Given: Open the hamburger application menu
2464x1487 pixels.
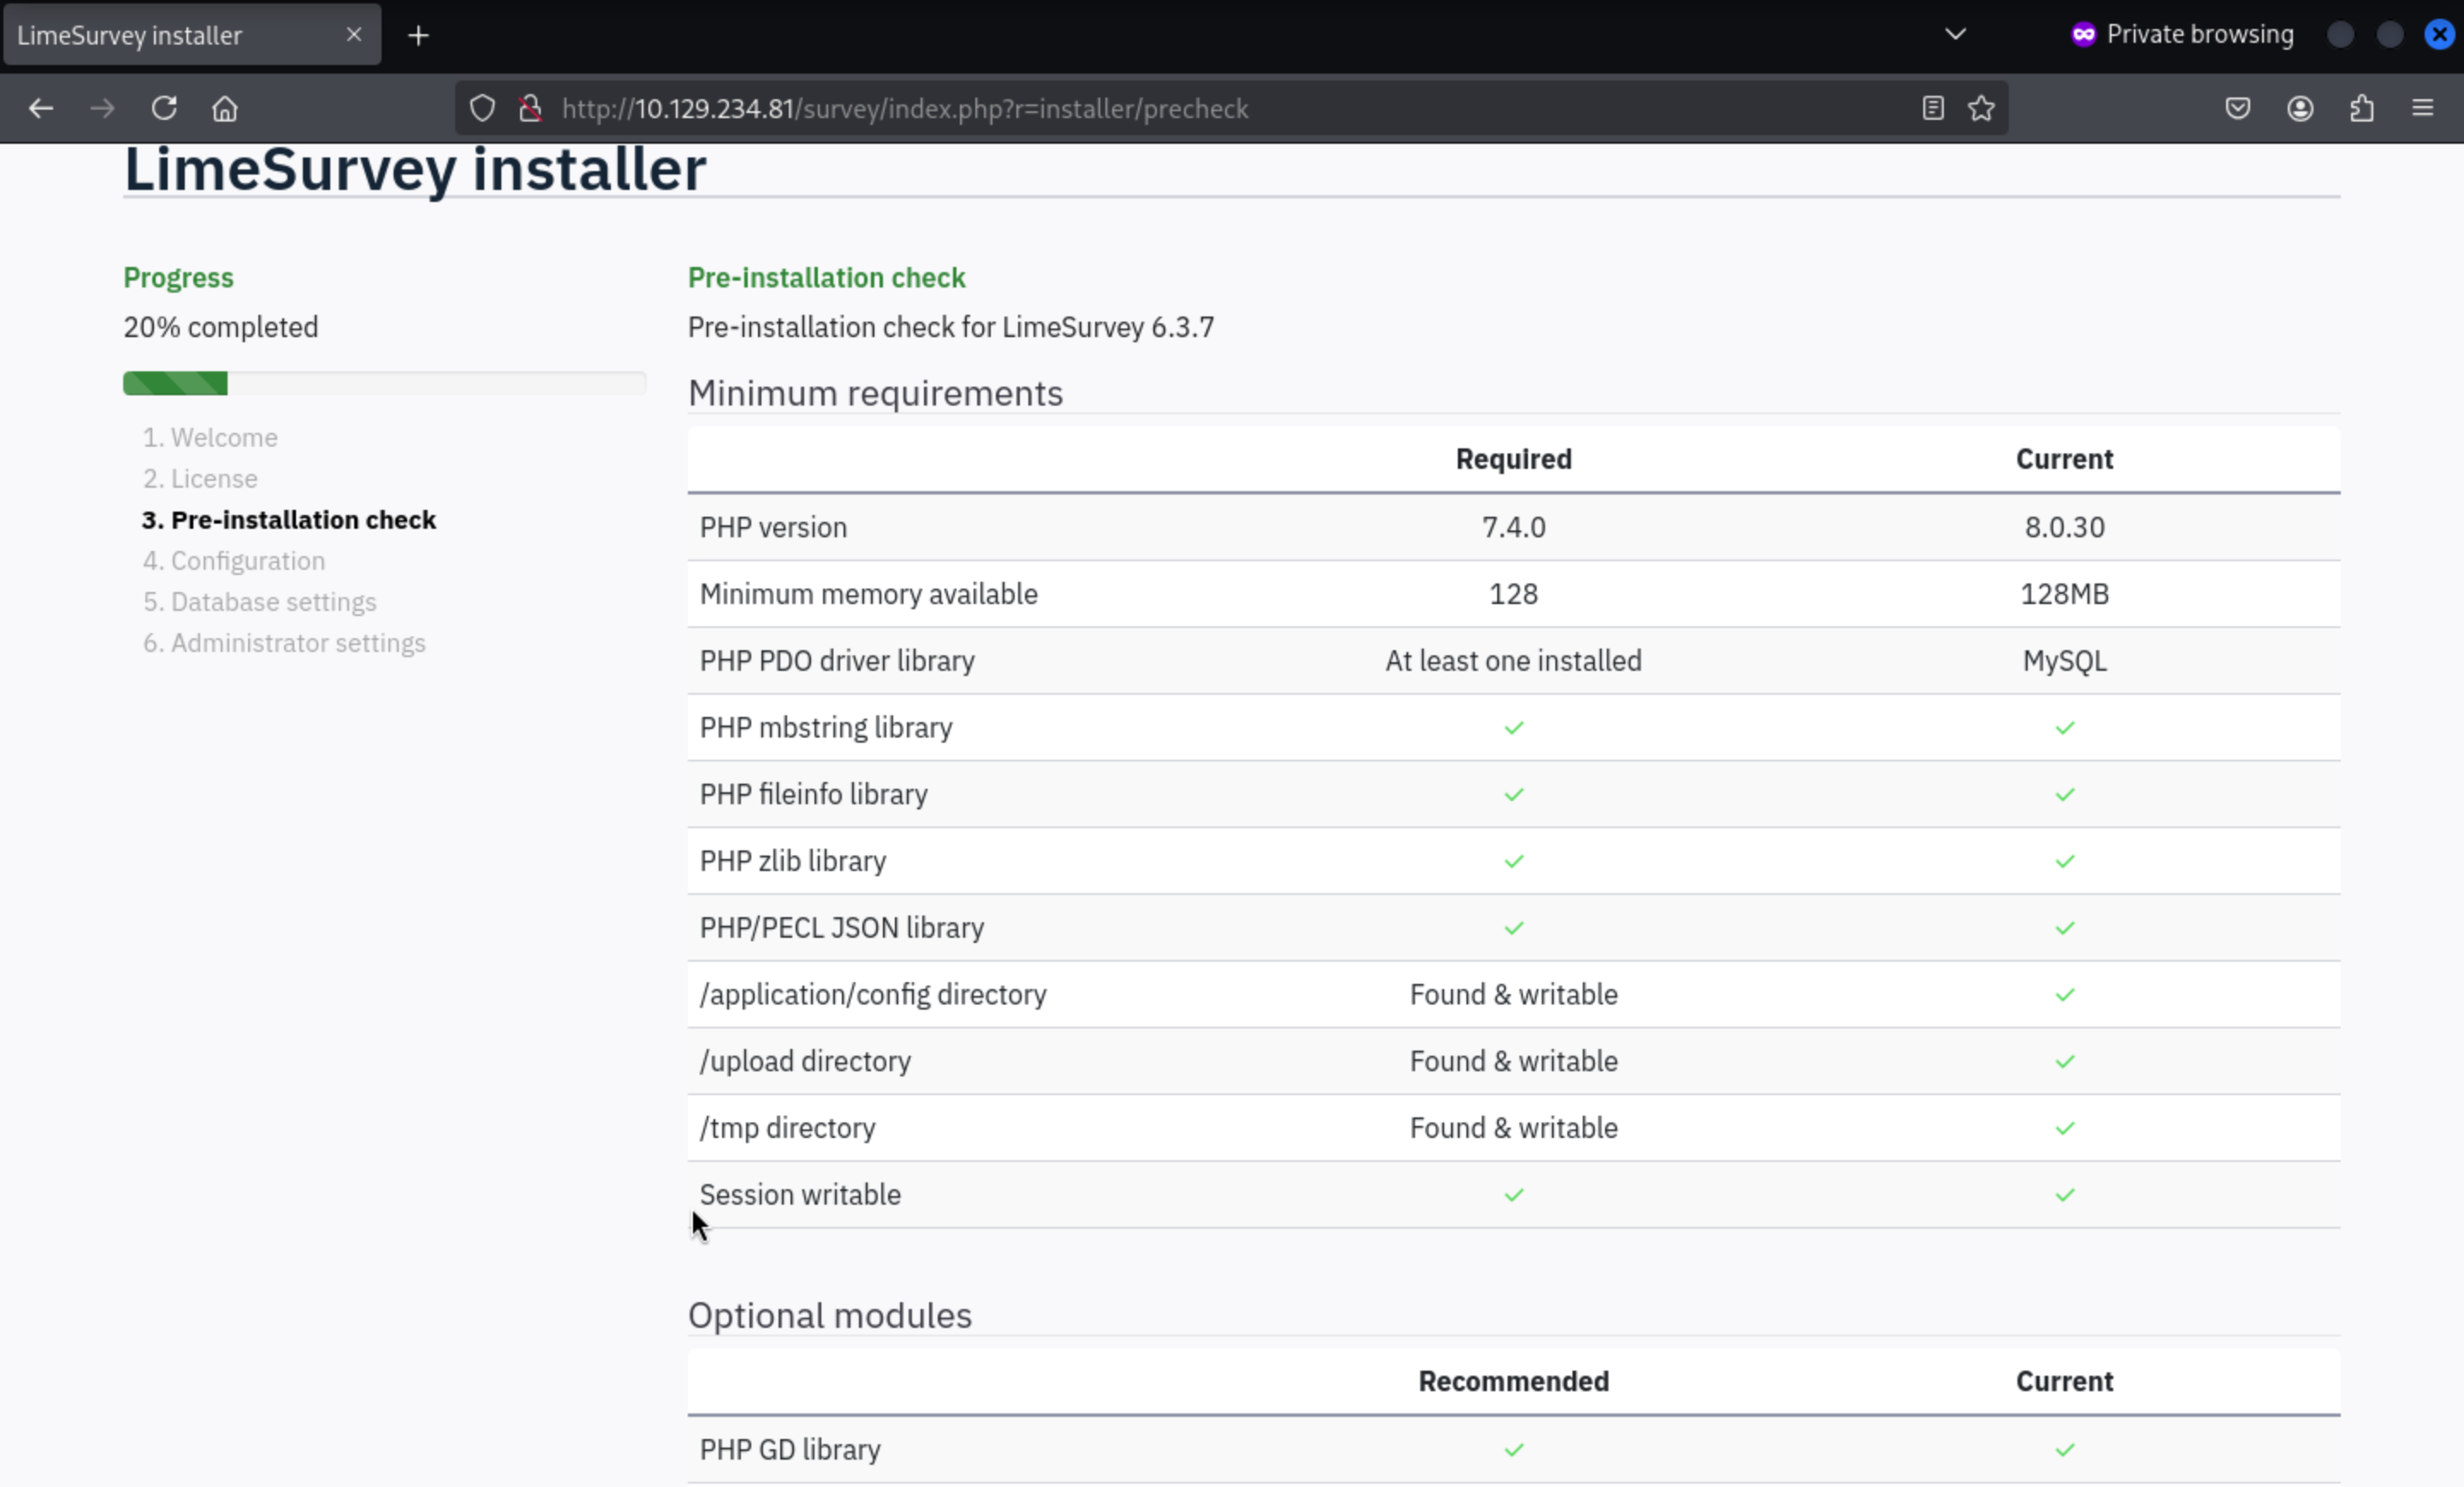Looking at the screenshot, I should pos(2422,108).
